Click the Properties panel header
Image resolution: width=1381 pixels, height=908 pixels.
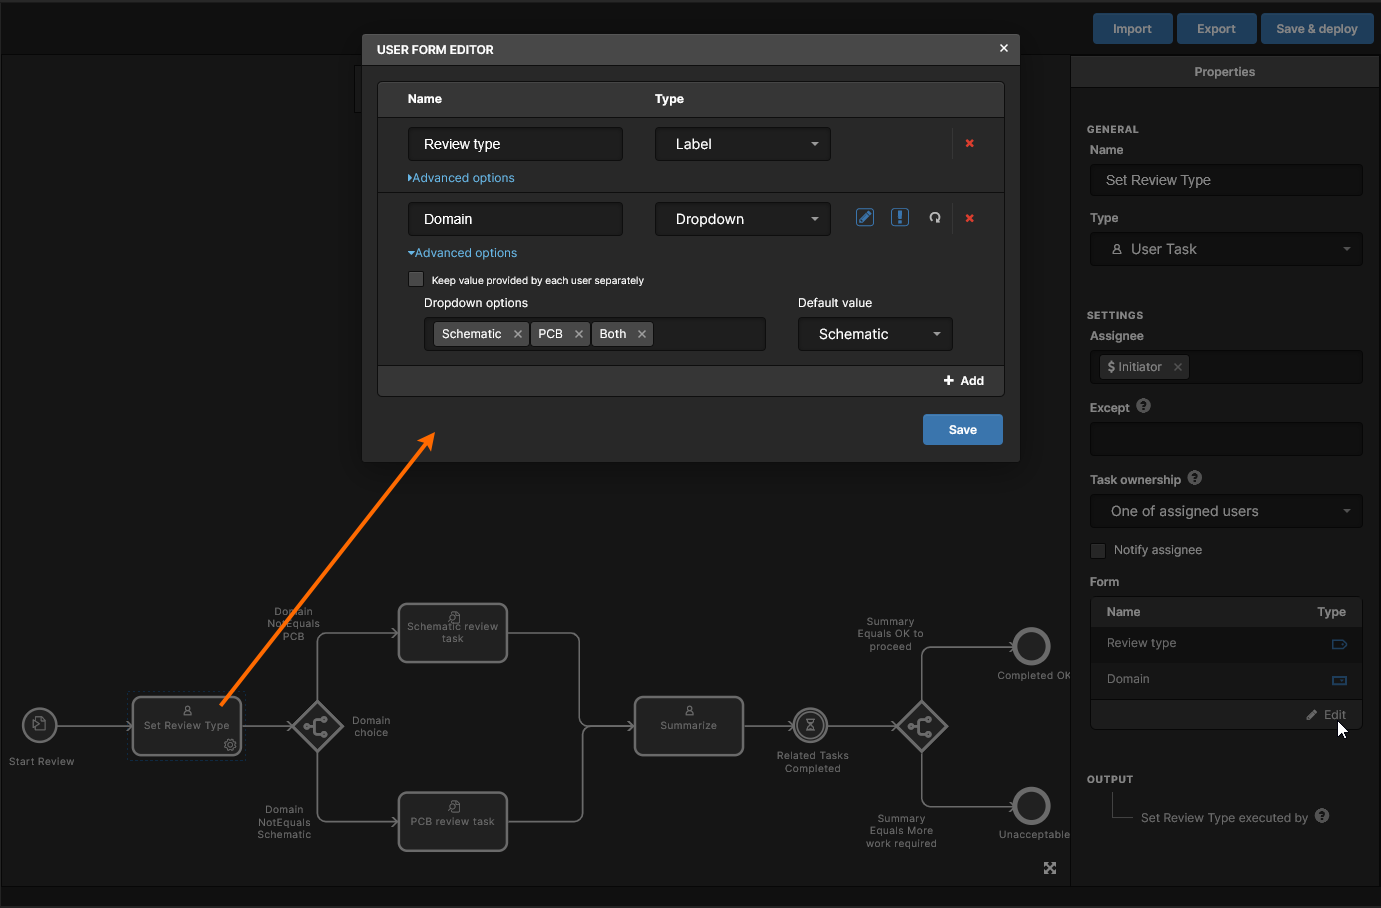pos(1225,72)
